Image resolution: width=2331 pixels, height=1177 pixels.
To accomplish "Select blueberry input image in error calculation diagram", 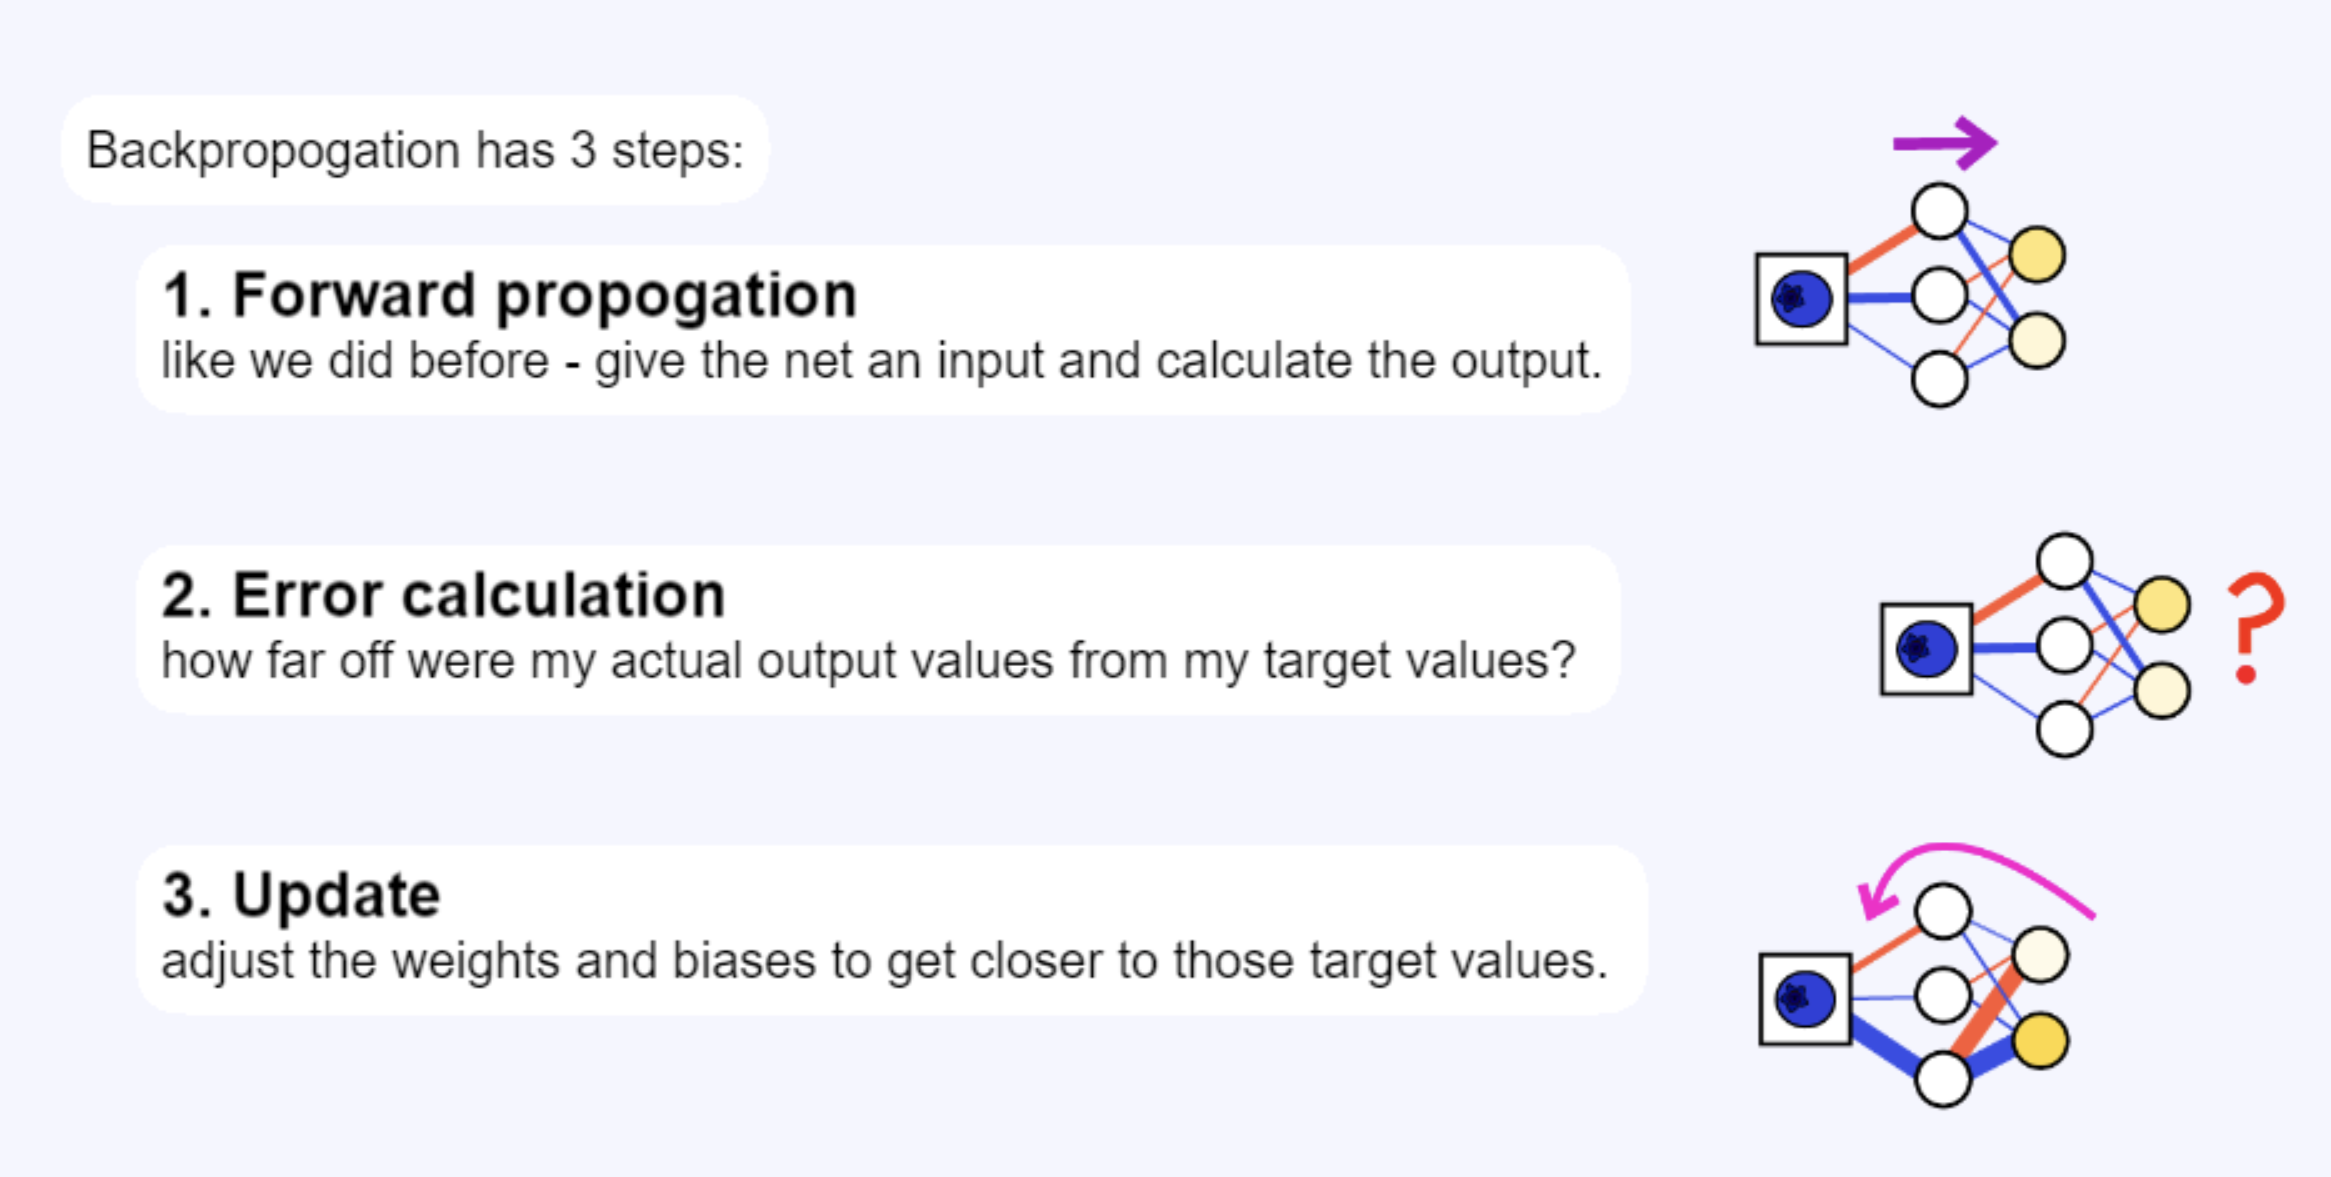I will pyautogui.click(x=1927, y=649).
